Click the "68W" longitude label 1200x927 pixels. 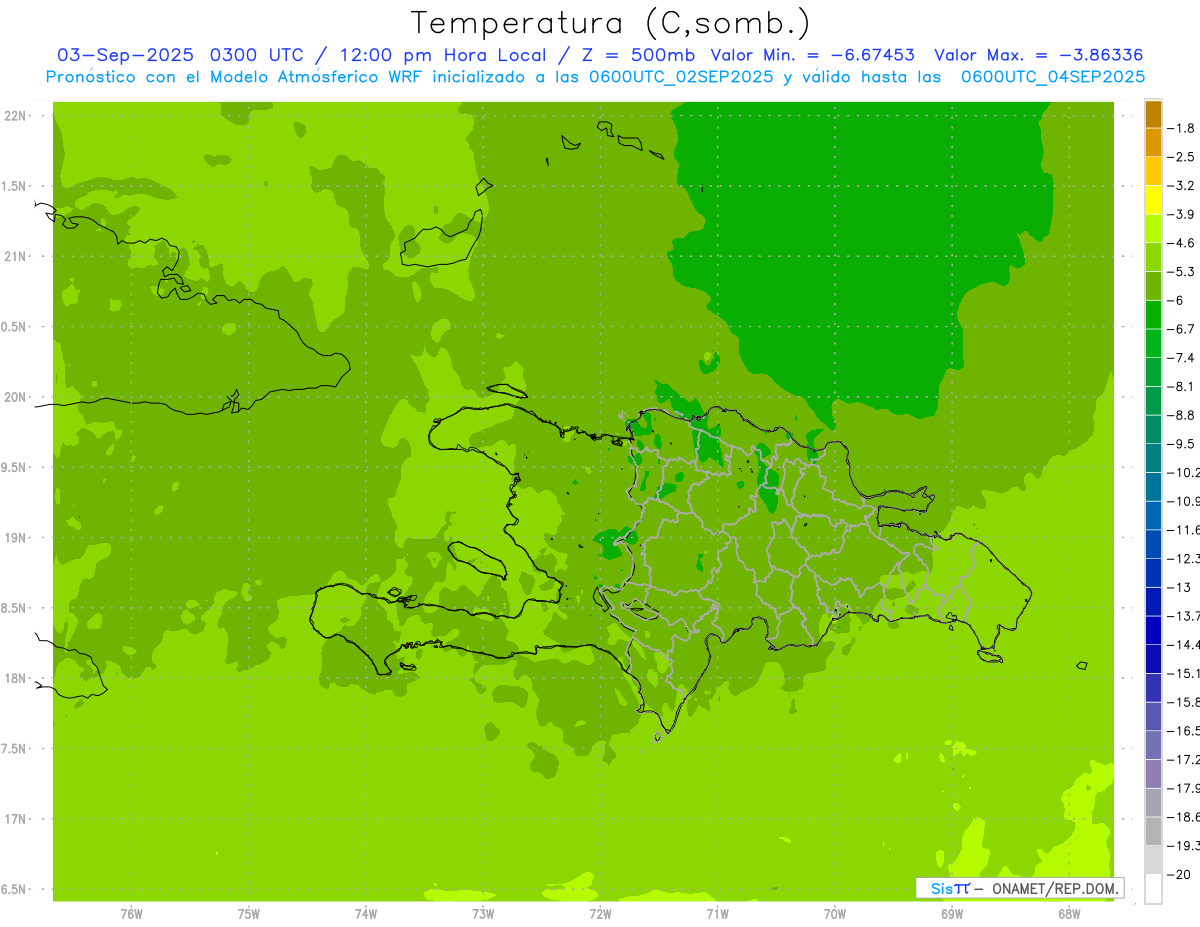coord(1069,914)
